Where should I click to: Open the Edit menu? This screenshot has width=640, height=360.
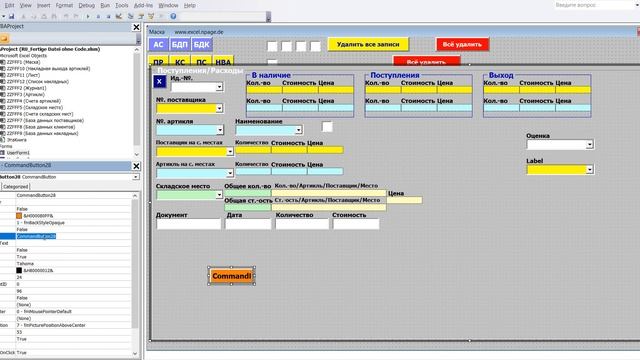point(9,5)
